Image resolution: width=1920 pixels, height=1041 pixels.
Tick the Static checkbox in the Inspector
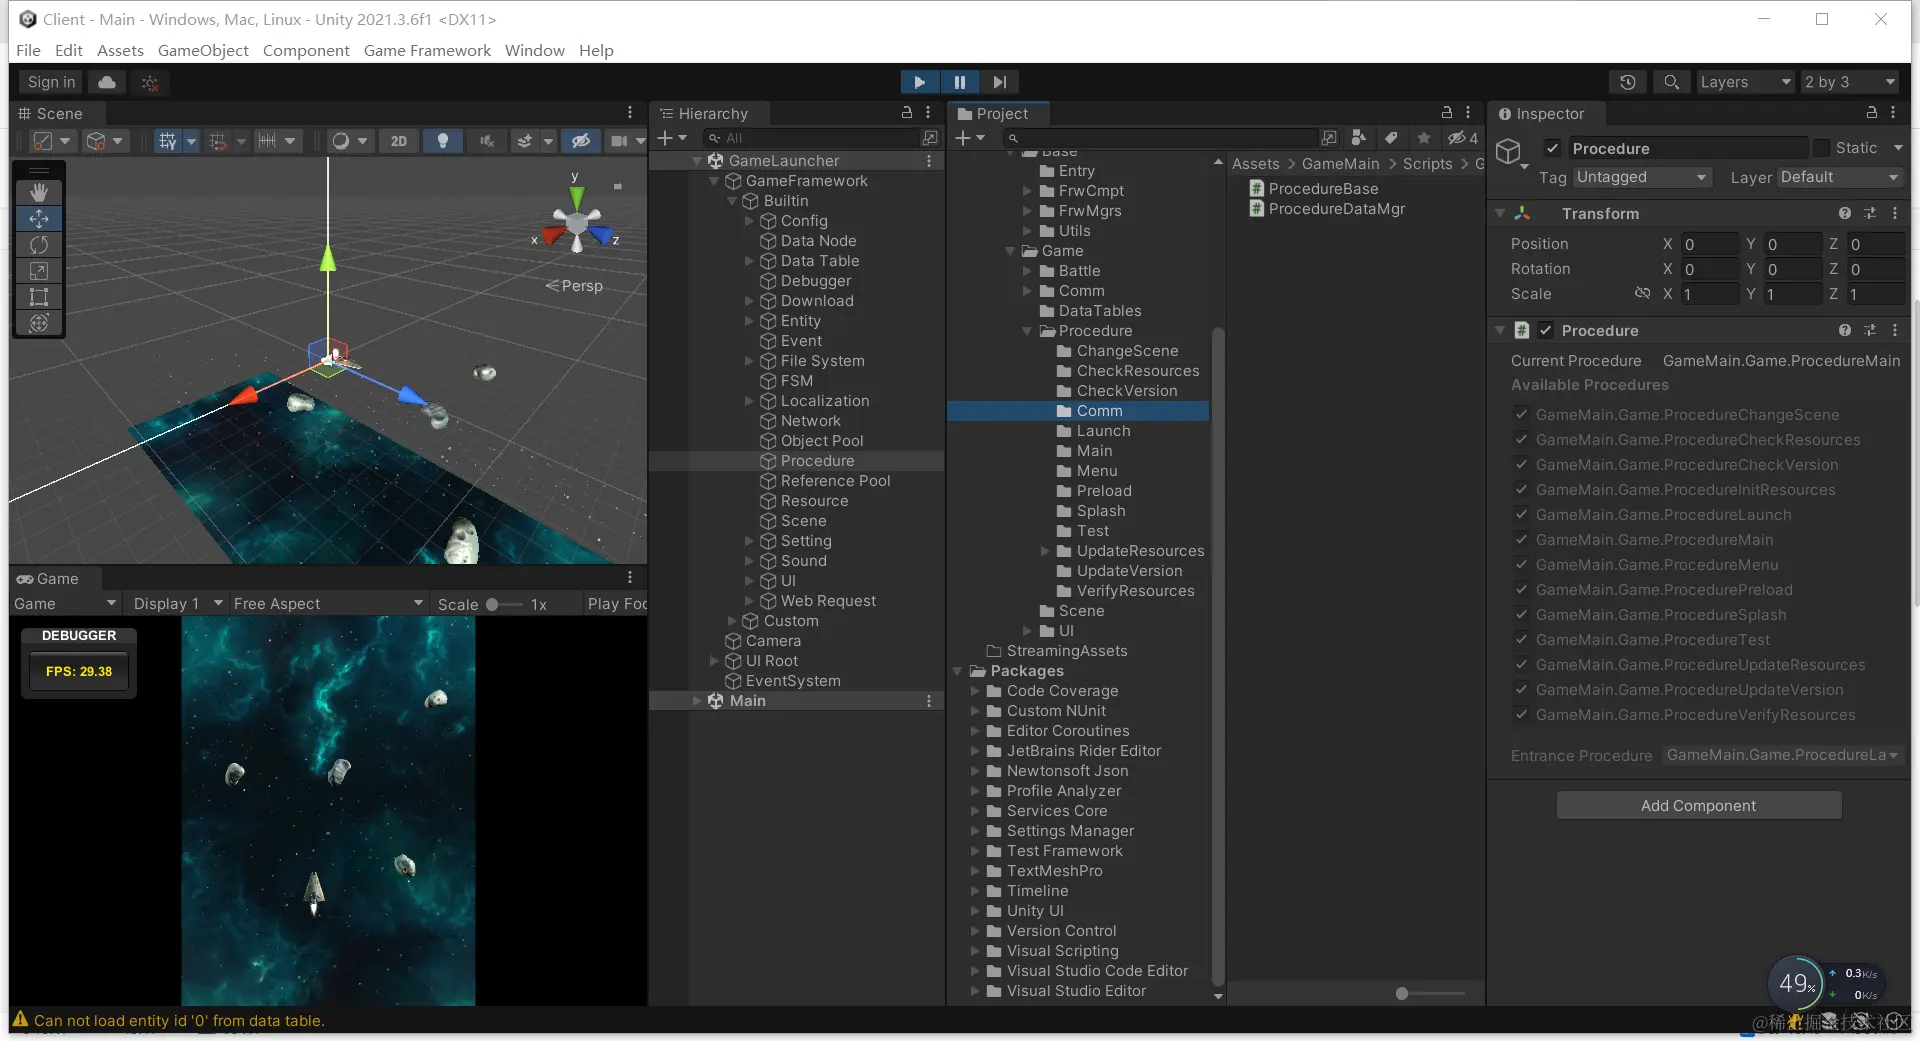[x=1822, y=148]
